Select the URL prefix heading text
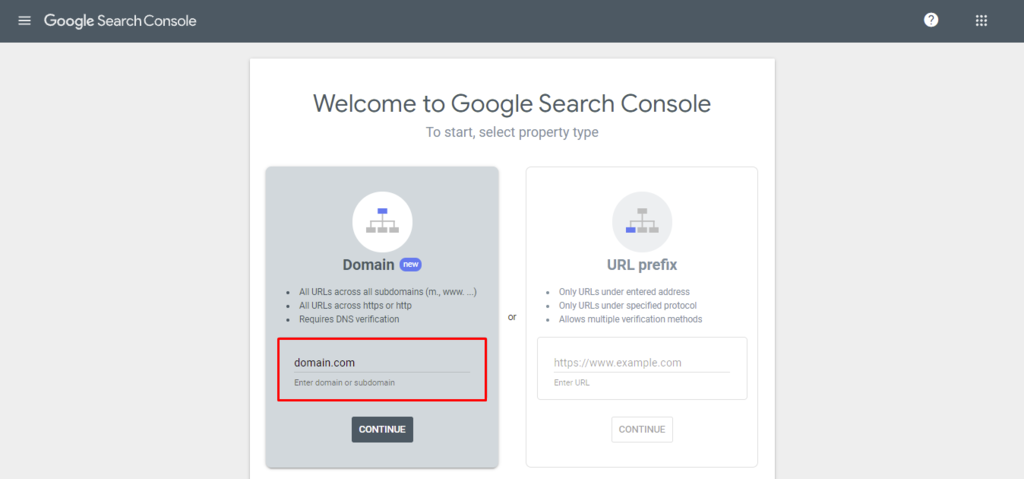Viewport: 1024px width, 479px height. 642,265
